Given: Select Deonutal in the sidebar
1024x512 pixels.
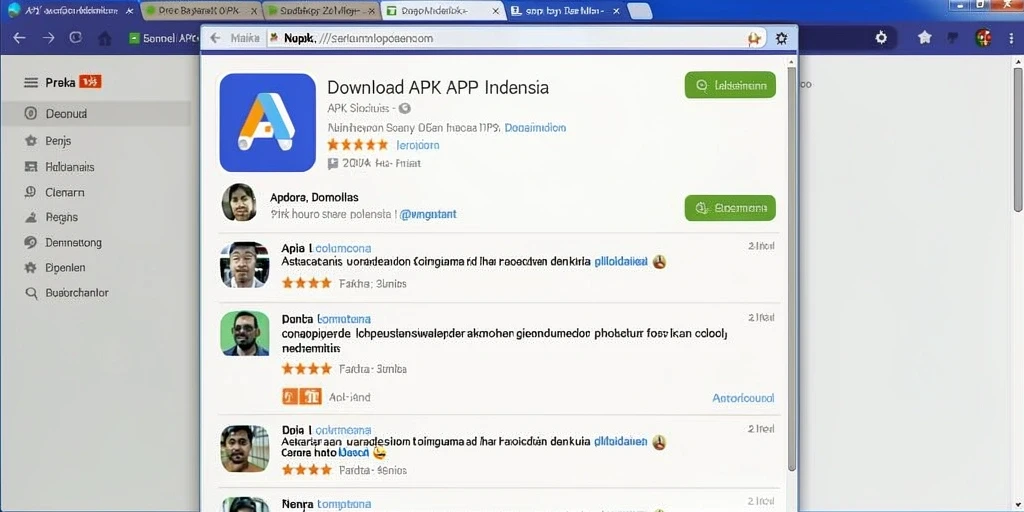Looking at the screenshot, I should [95, 114].
